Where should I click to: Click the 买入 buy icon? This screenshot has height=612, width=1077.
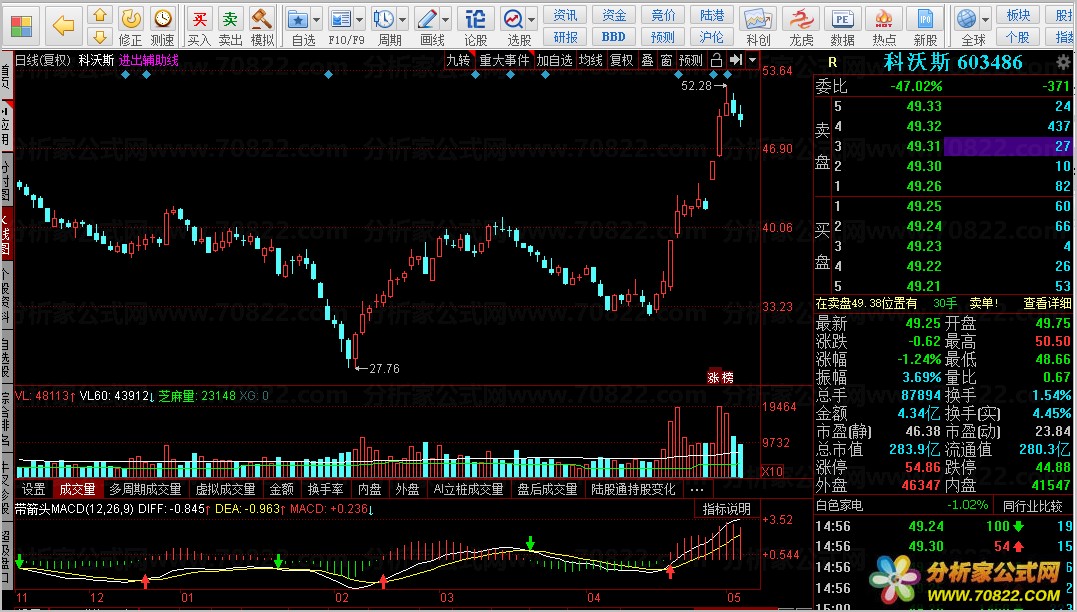pyautogui.click(x=199, y=19)
